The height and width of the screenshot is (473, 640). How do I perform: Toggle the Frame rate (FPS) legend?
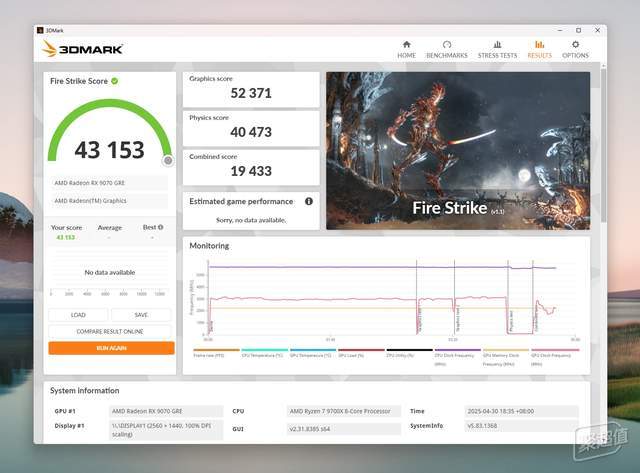coord(216,353)
